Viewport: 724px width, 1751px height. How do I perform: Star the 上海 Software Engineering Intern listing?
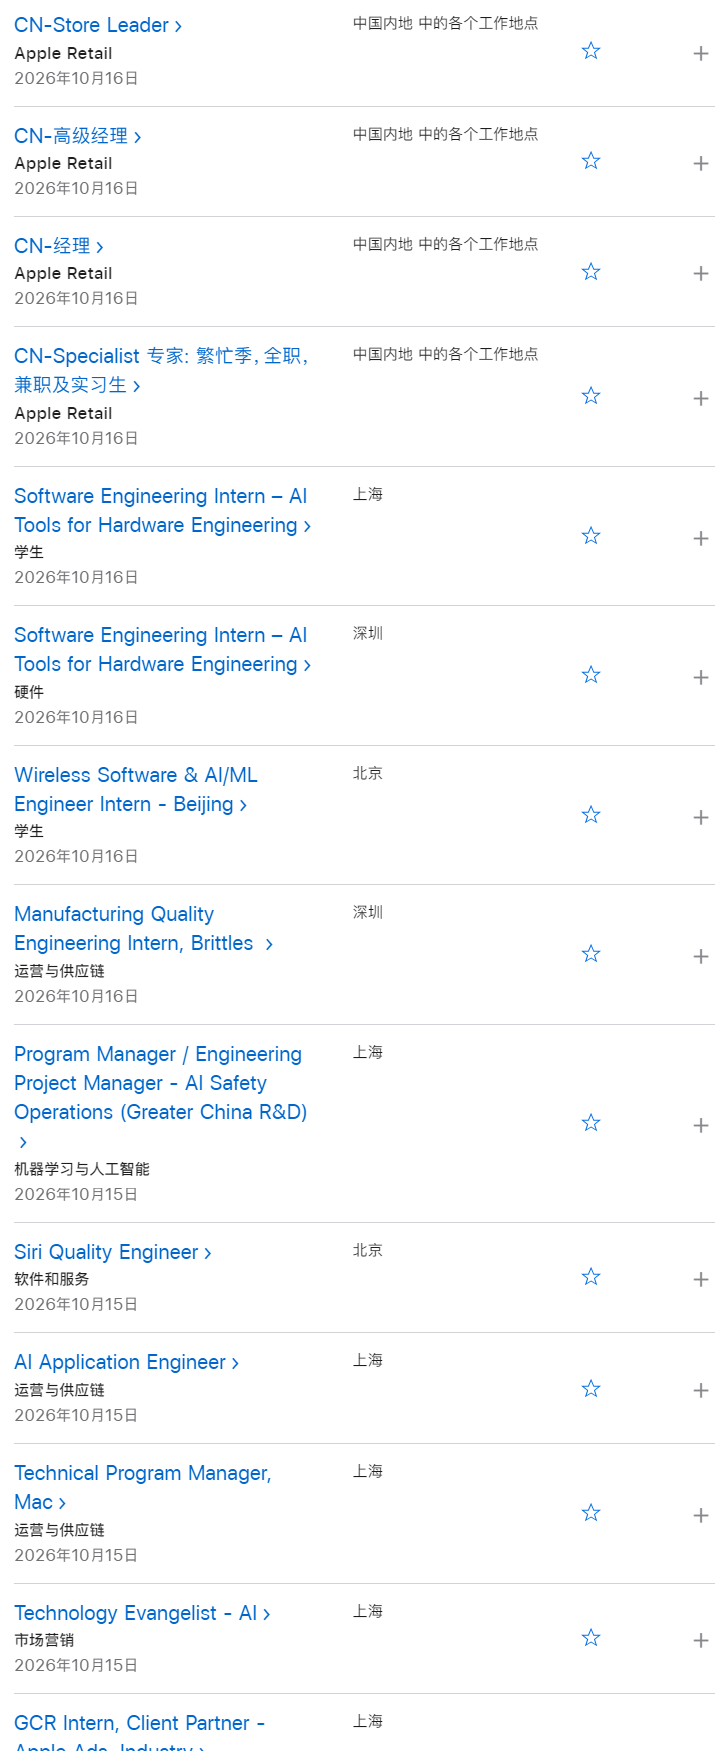[591, 536]
